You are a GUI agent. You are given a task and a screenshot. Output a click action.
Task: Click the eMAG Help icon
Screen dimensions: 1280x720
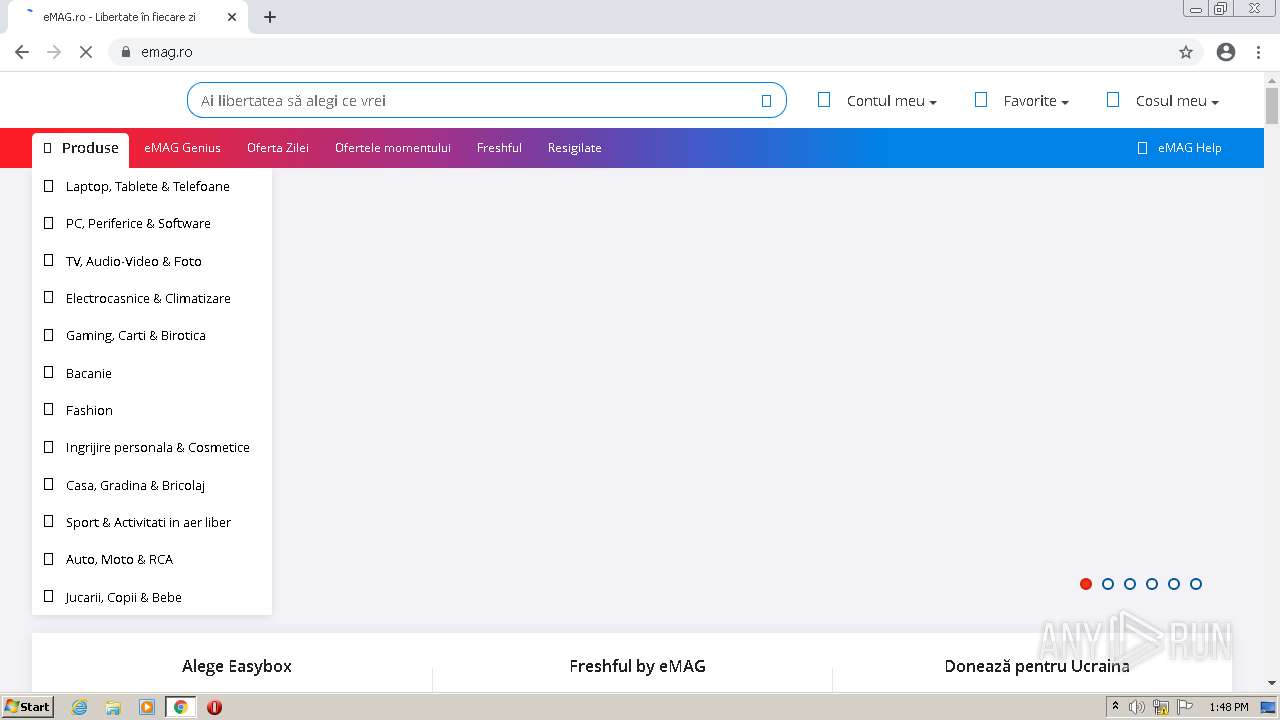click(x=1142, y=148)
